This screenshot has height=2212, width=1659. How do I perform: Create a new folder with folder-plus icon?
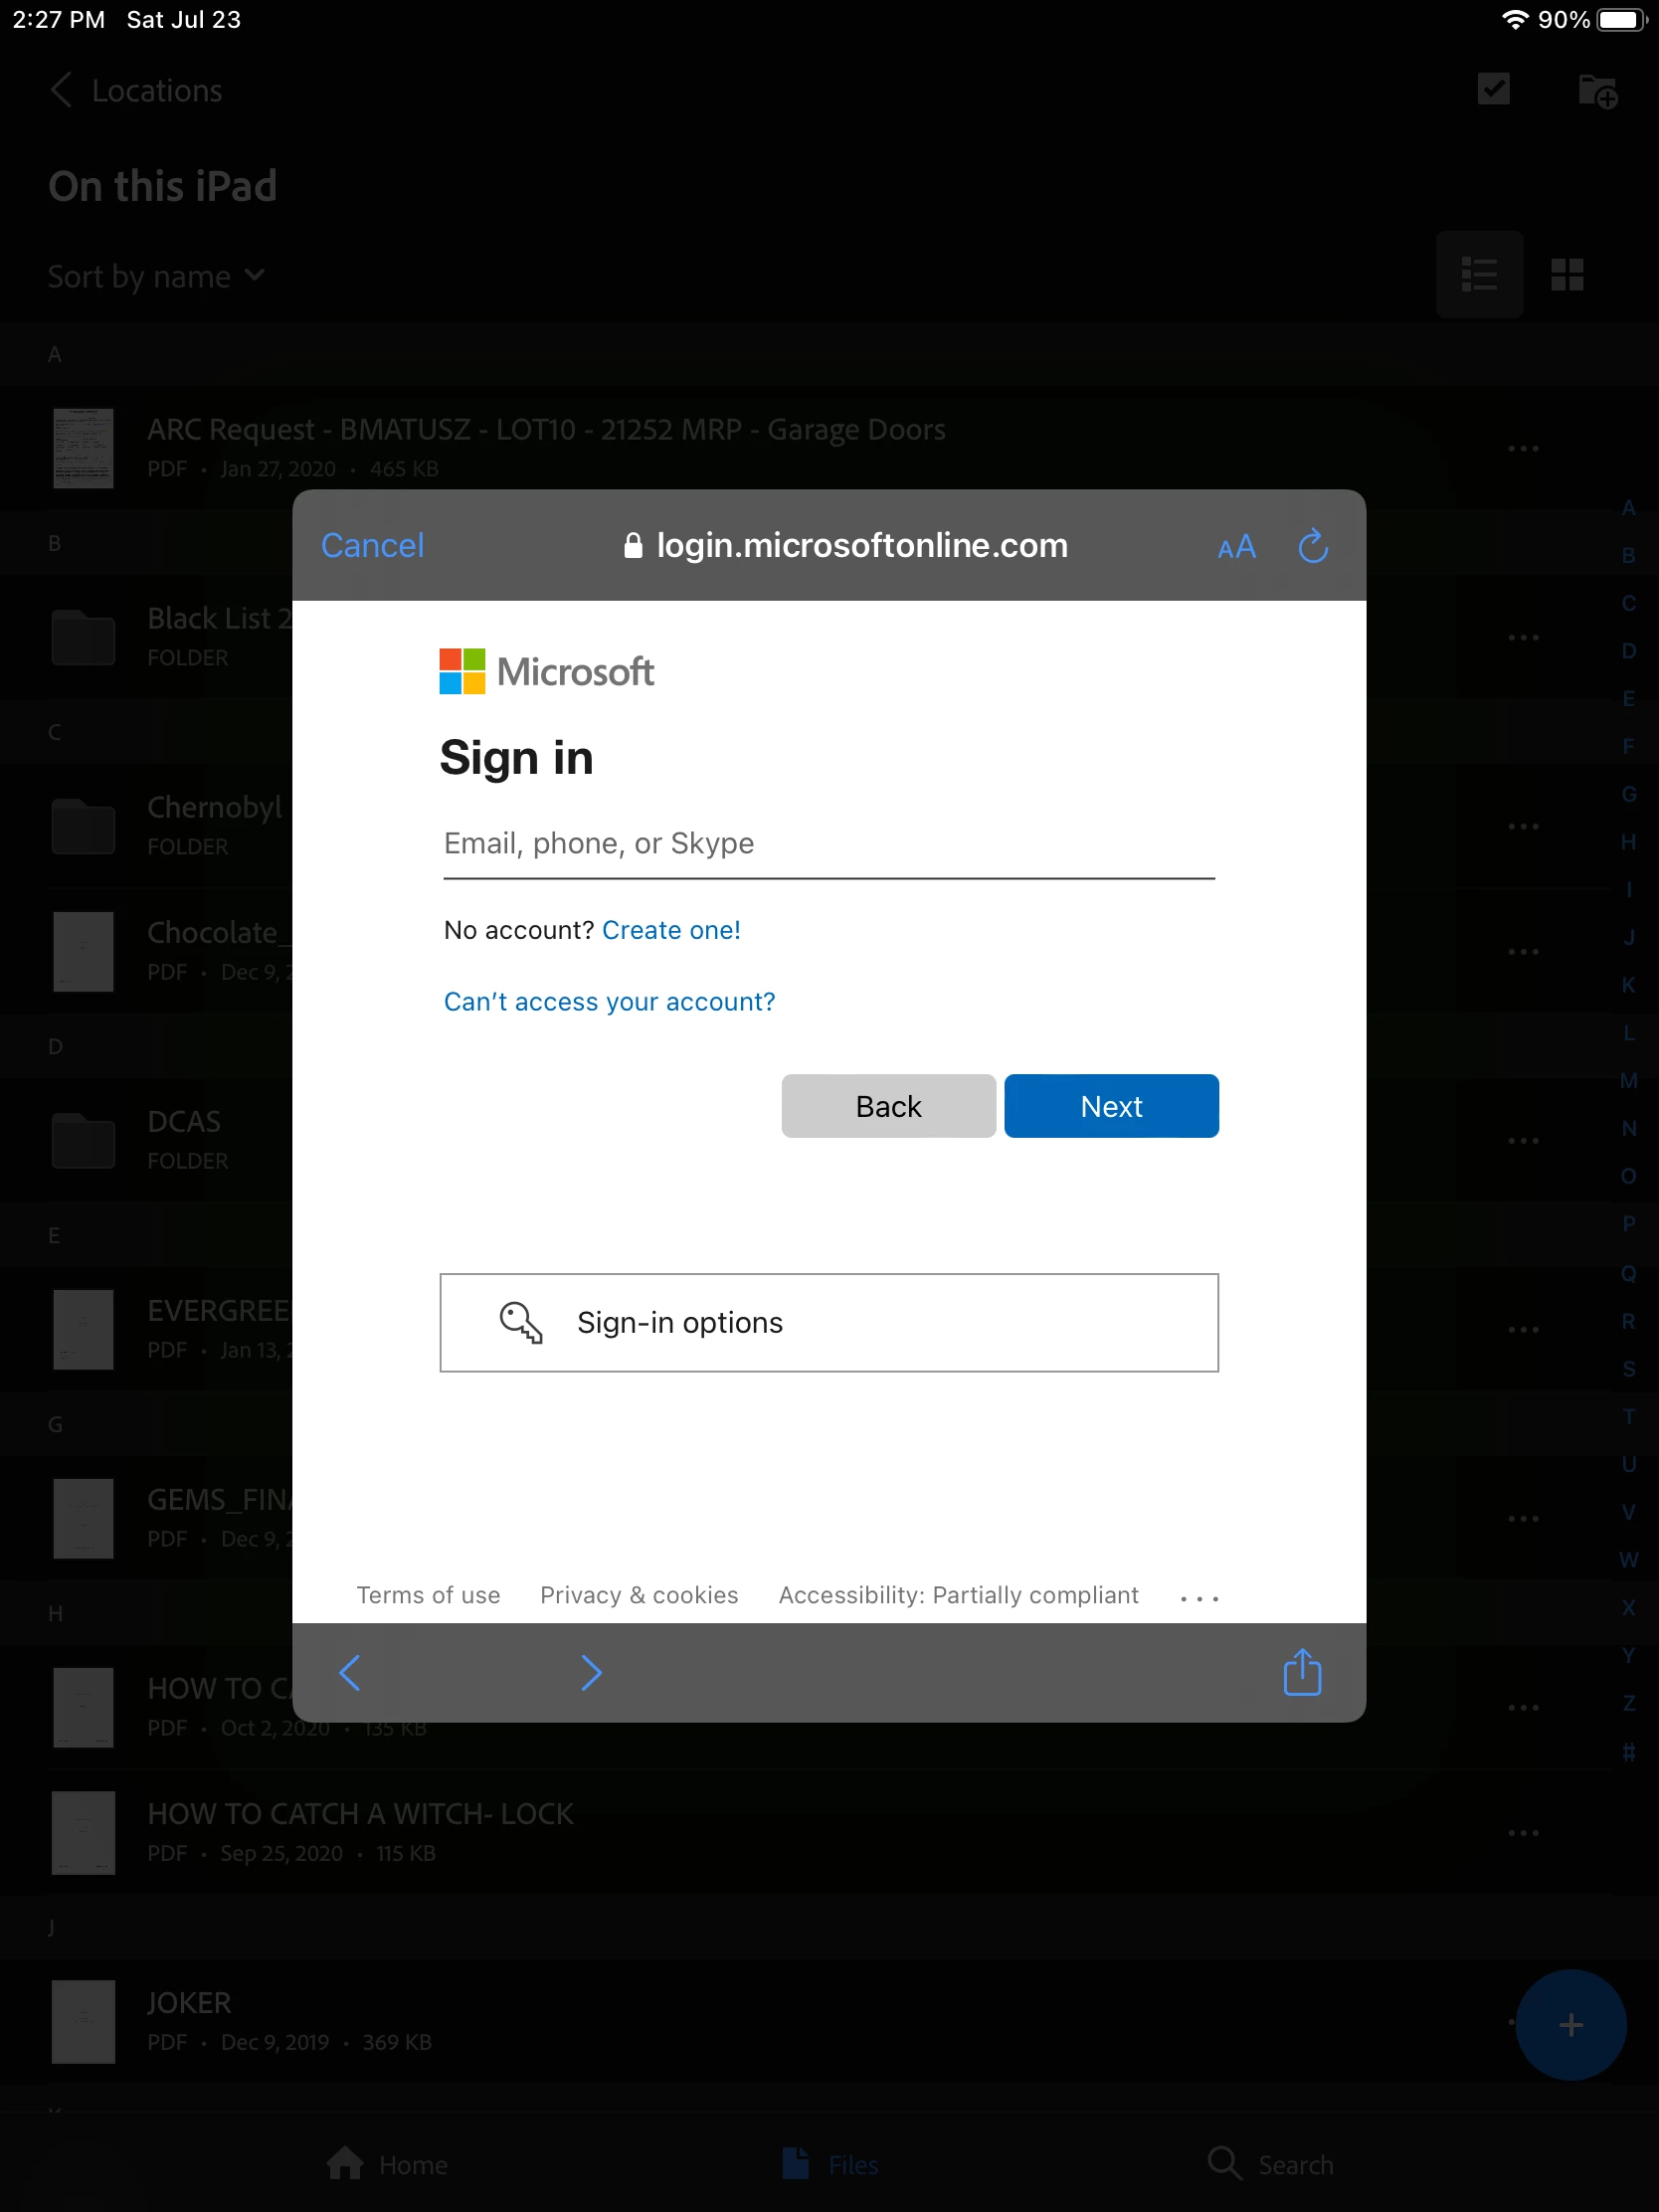[x=1597, y=91]
